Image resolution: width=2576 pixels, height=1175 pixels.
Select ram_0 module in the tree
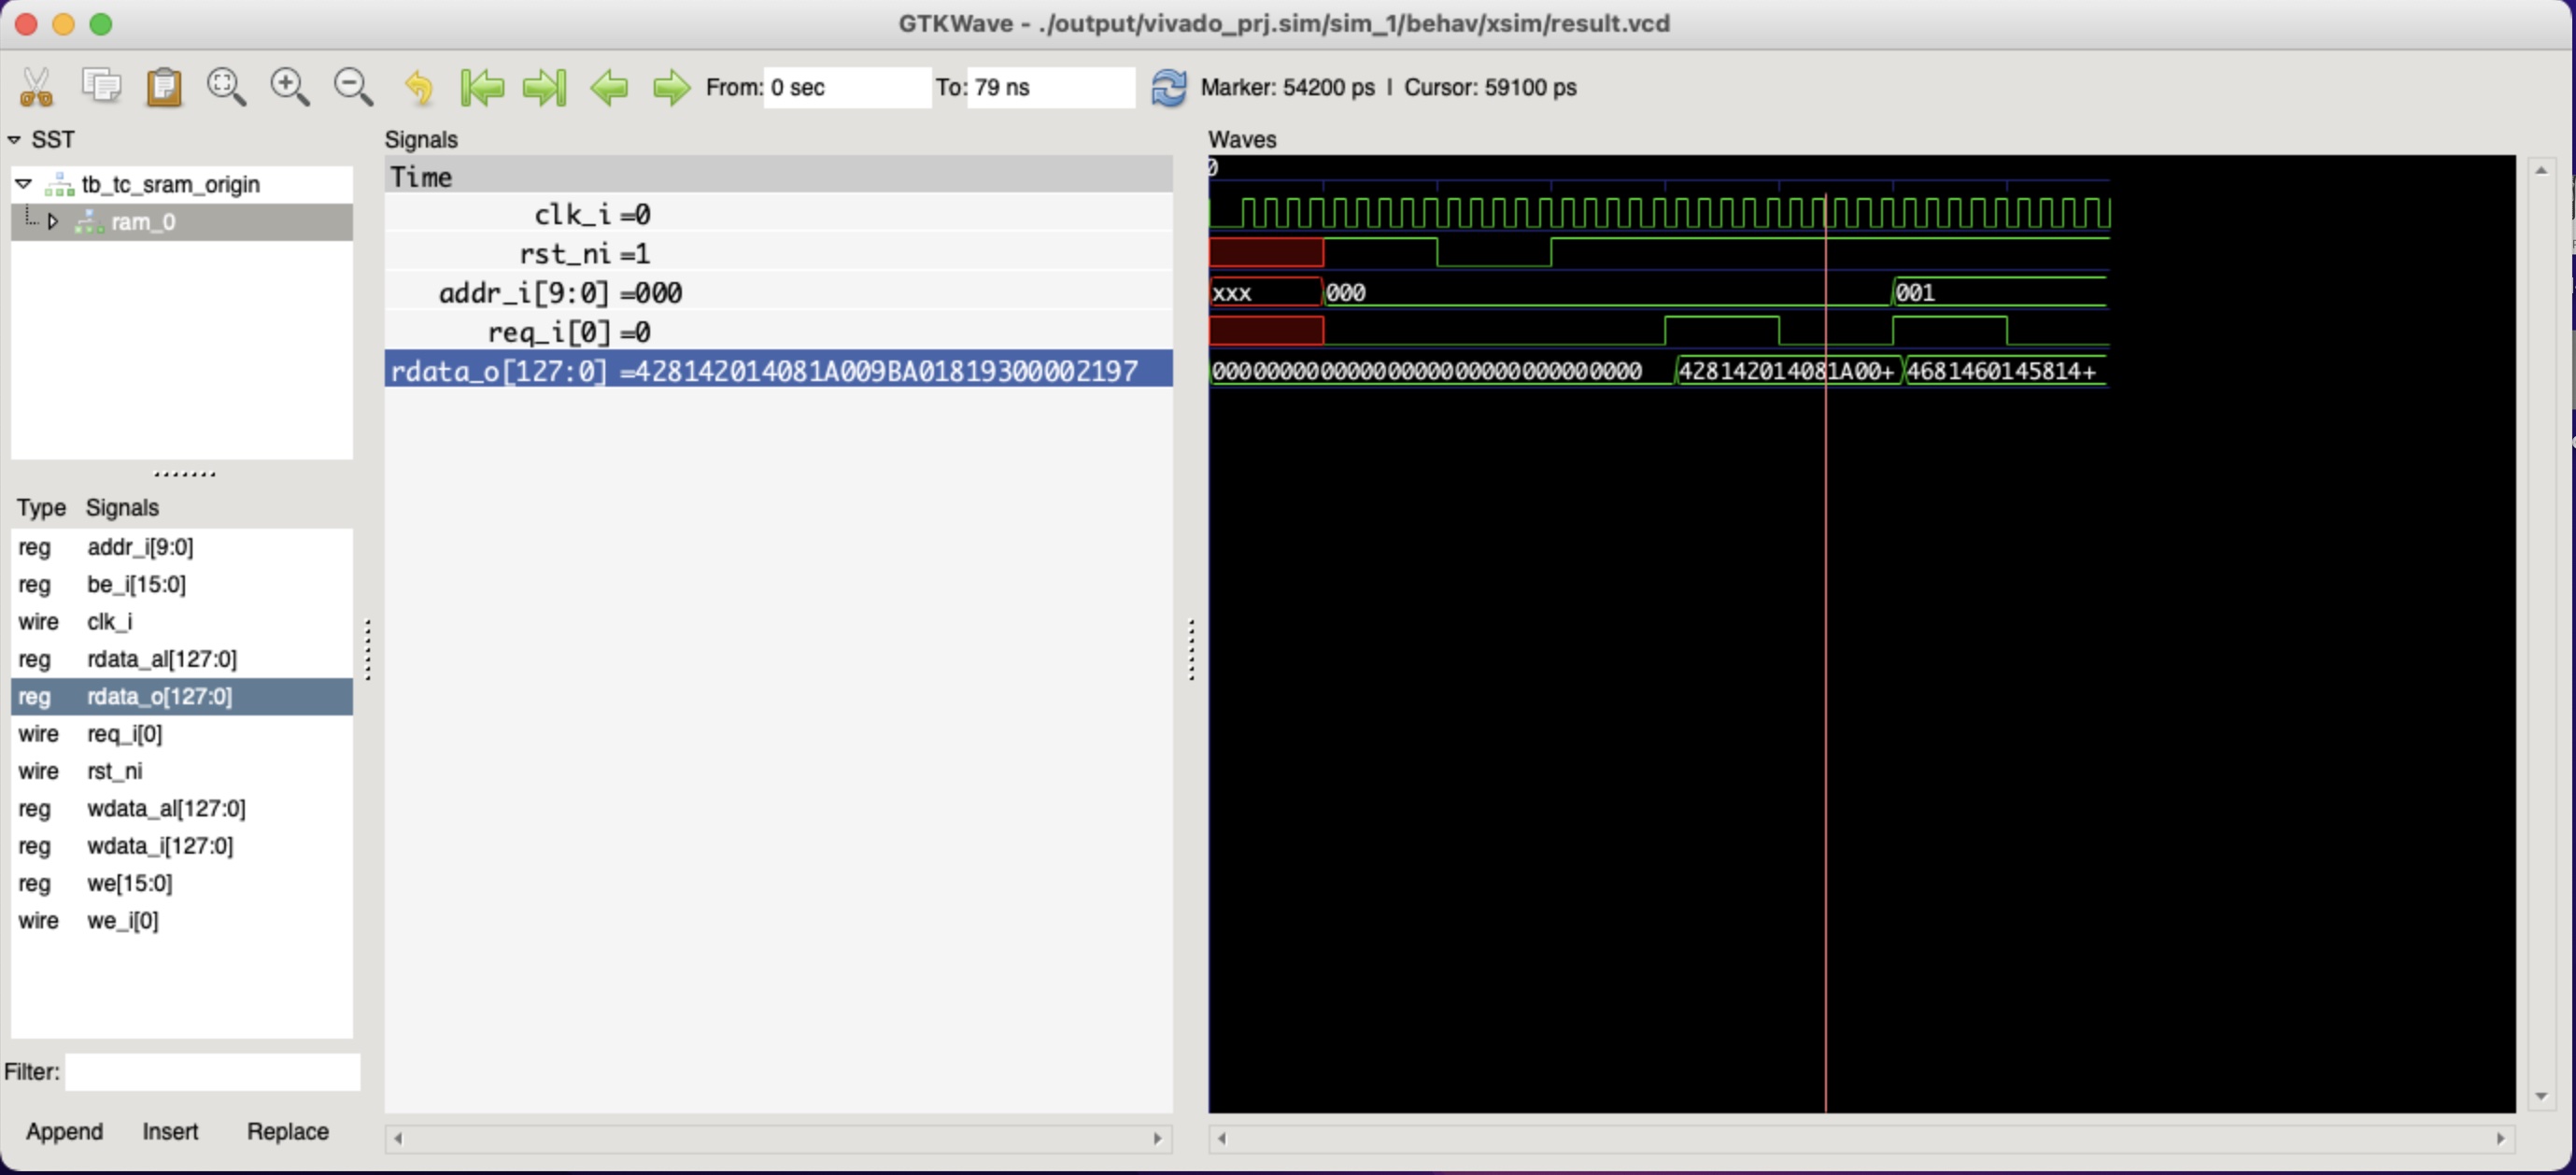pos(143,221)
